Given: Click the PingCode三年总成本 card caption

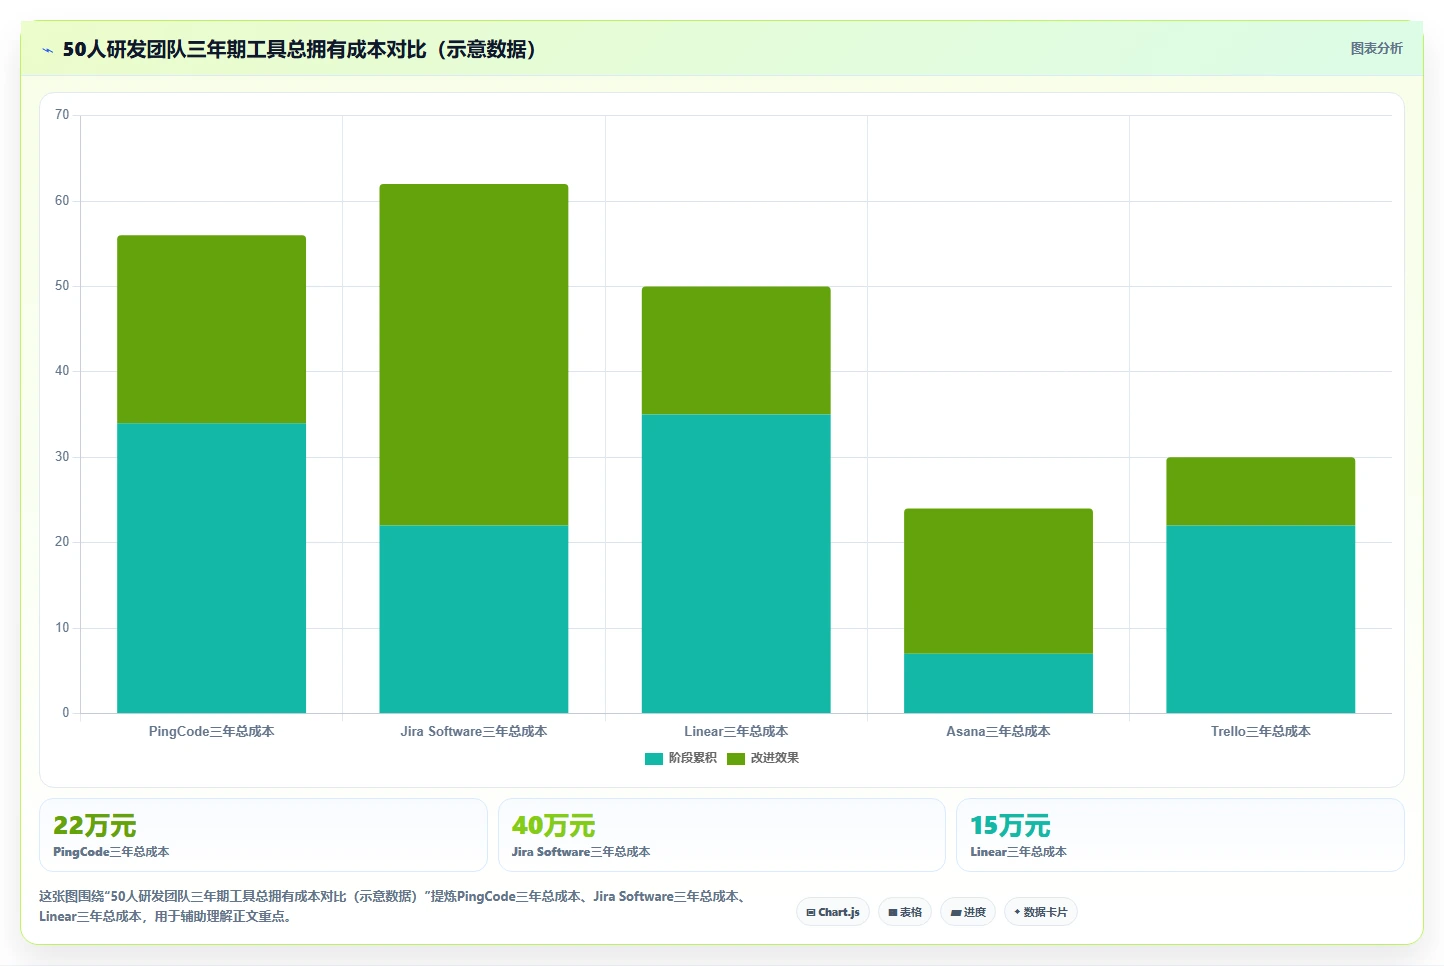Looking at the screenshot, I should 111,852.
